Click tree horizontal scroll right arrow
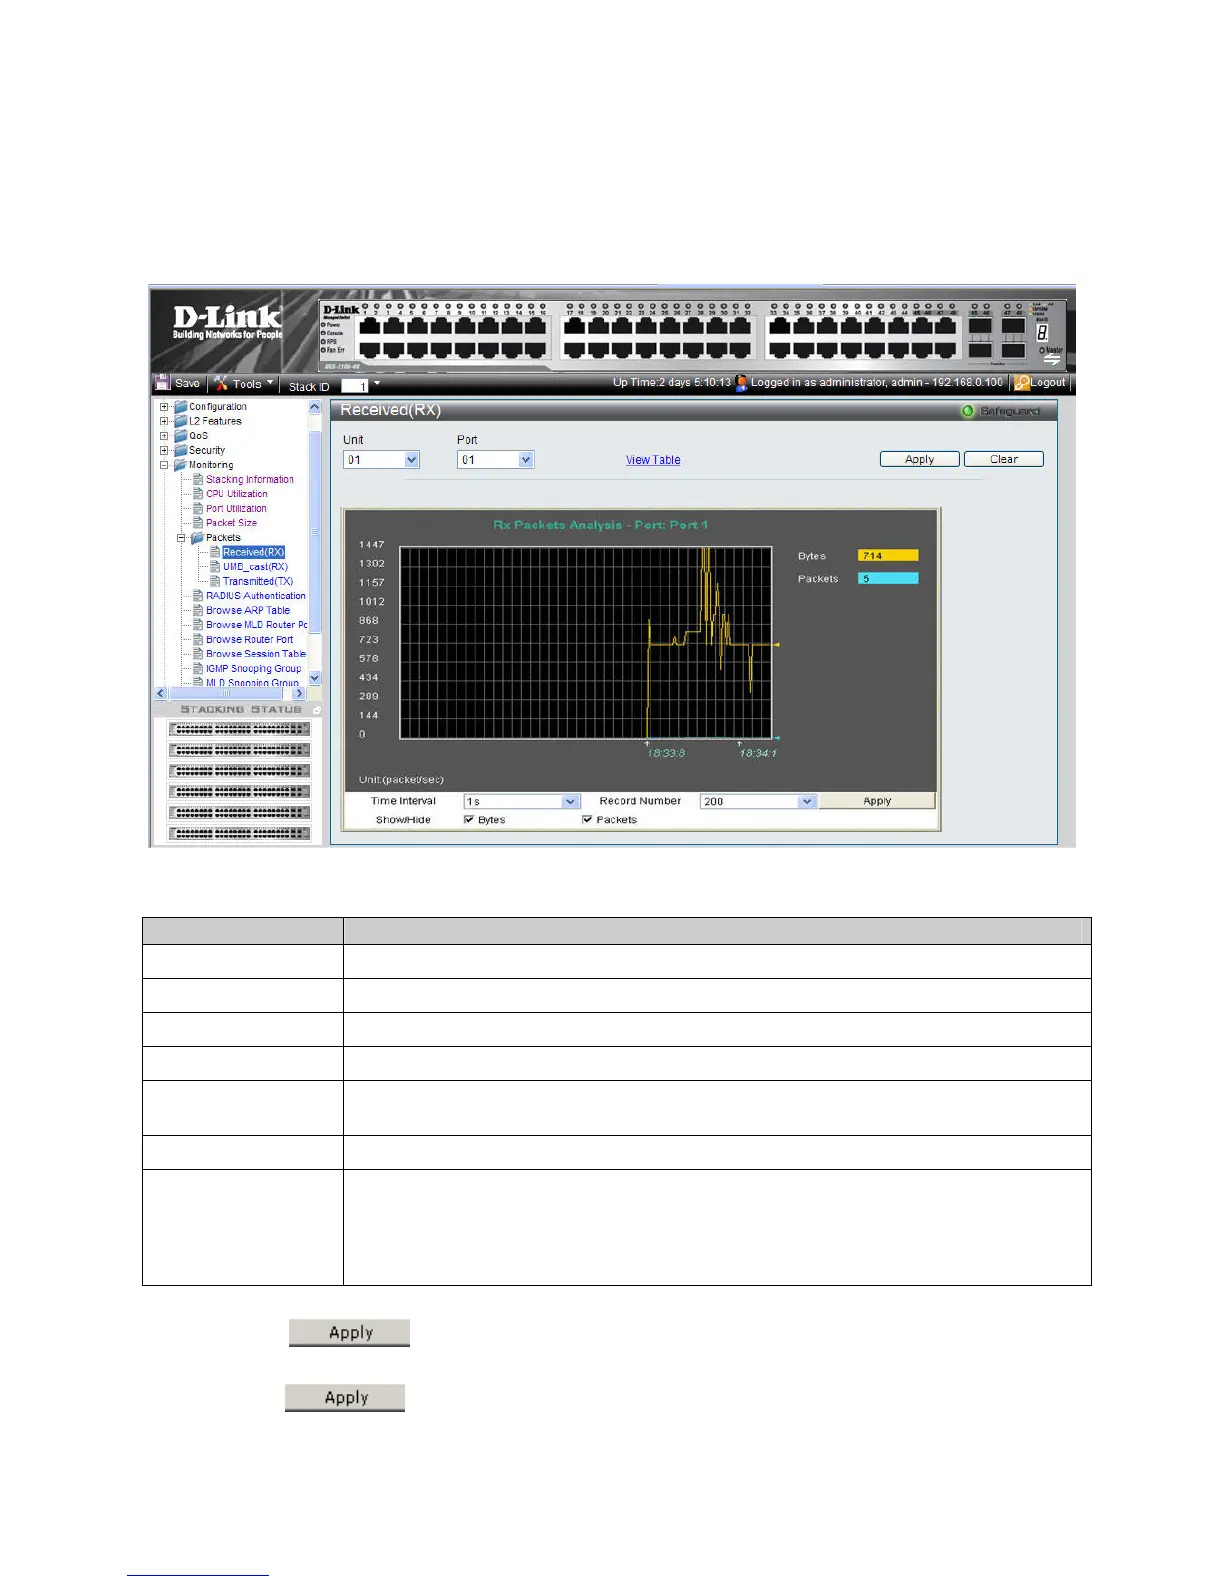Image resolution: width=1224 pixels, height=1584 pixels. coord(298,693)
